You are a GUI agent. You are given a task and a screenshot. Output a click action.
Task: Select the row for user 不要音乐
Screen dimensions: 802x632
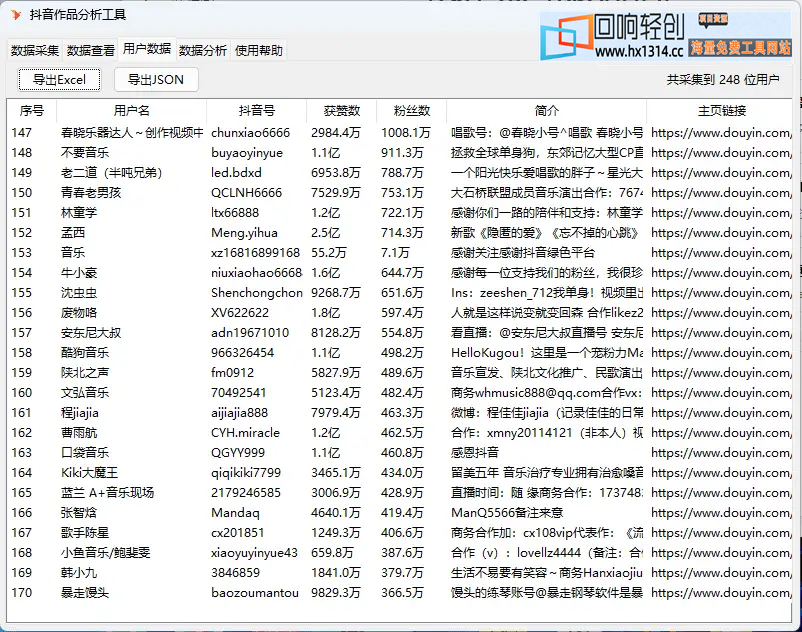coord(399,153)
